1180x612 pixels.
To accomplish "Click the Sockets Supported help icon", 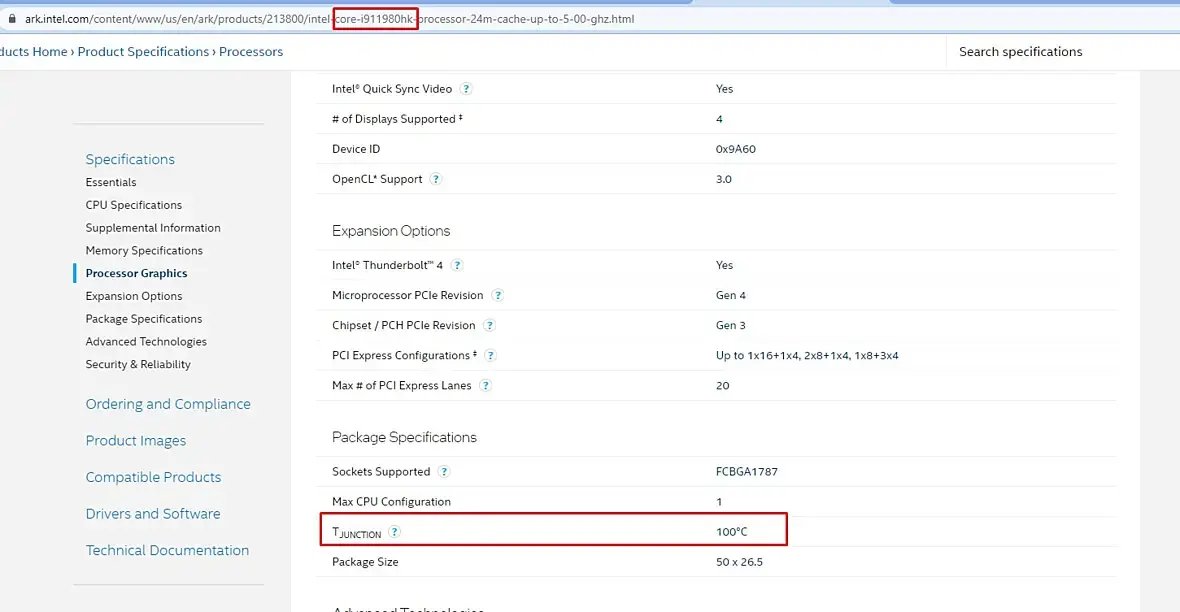I will (444, 471).
